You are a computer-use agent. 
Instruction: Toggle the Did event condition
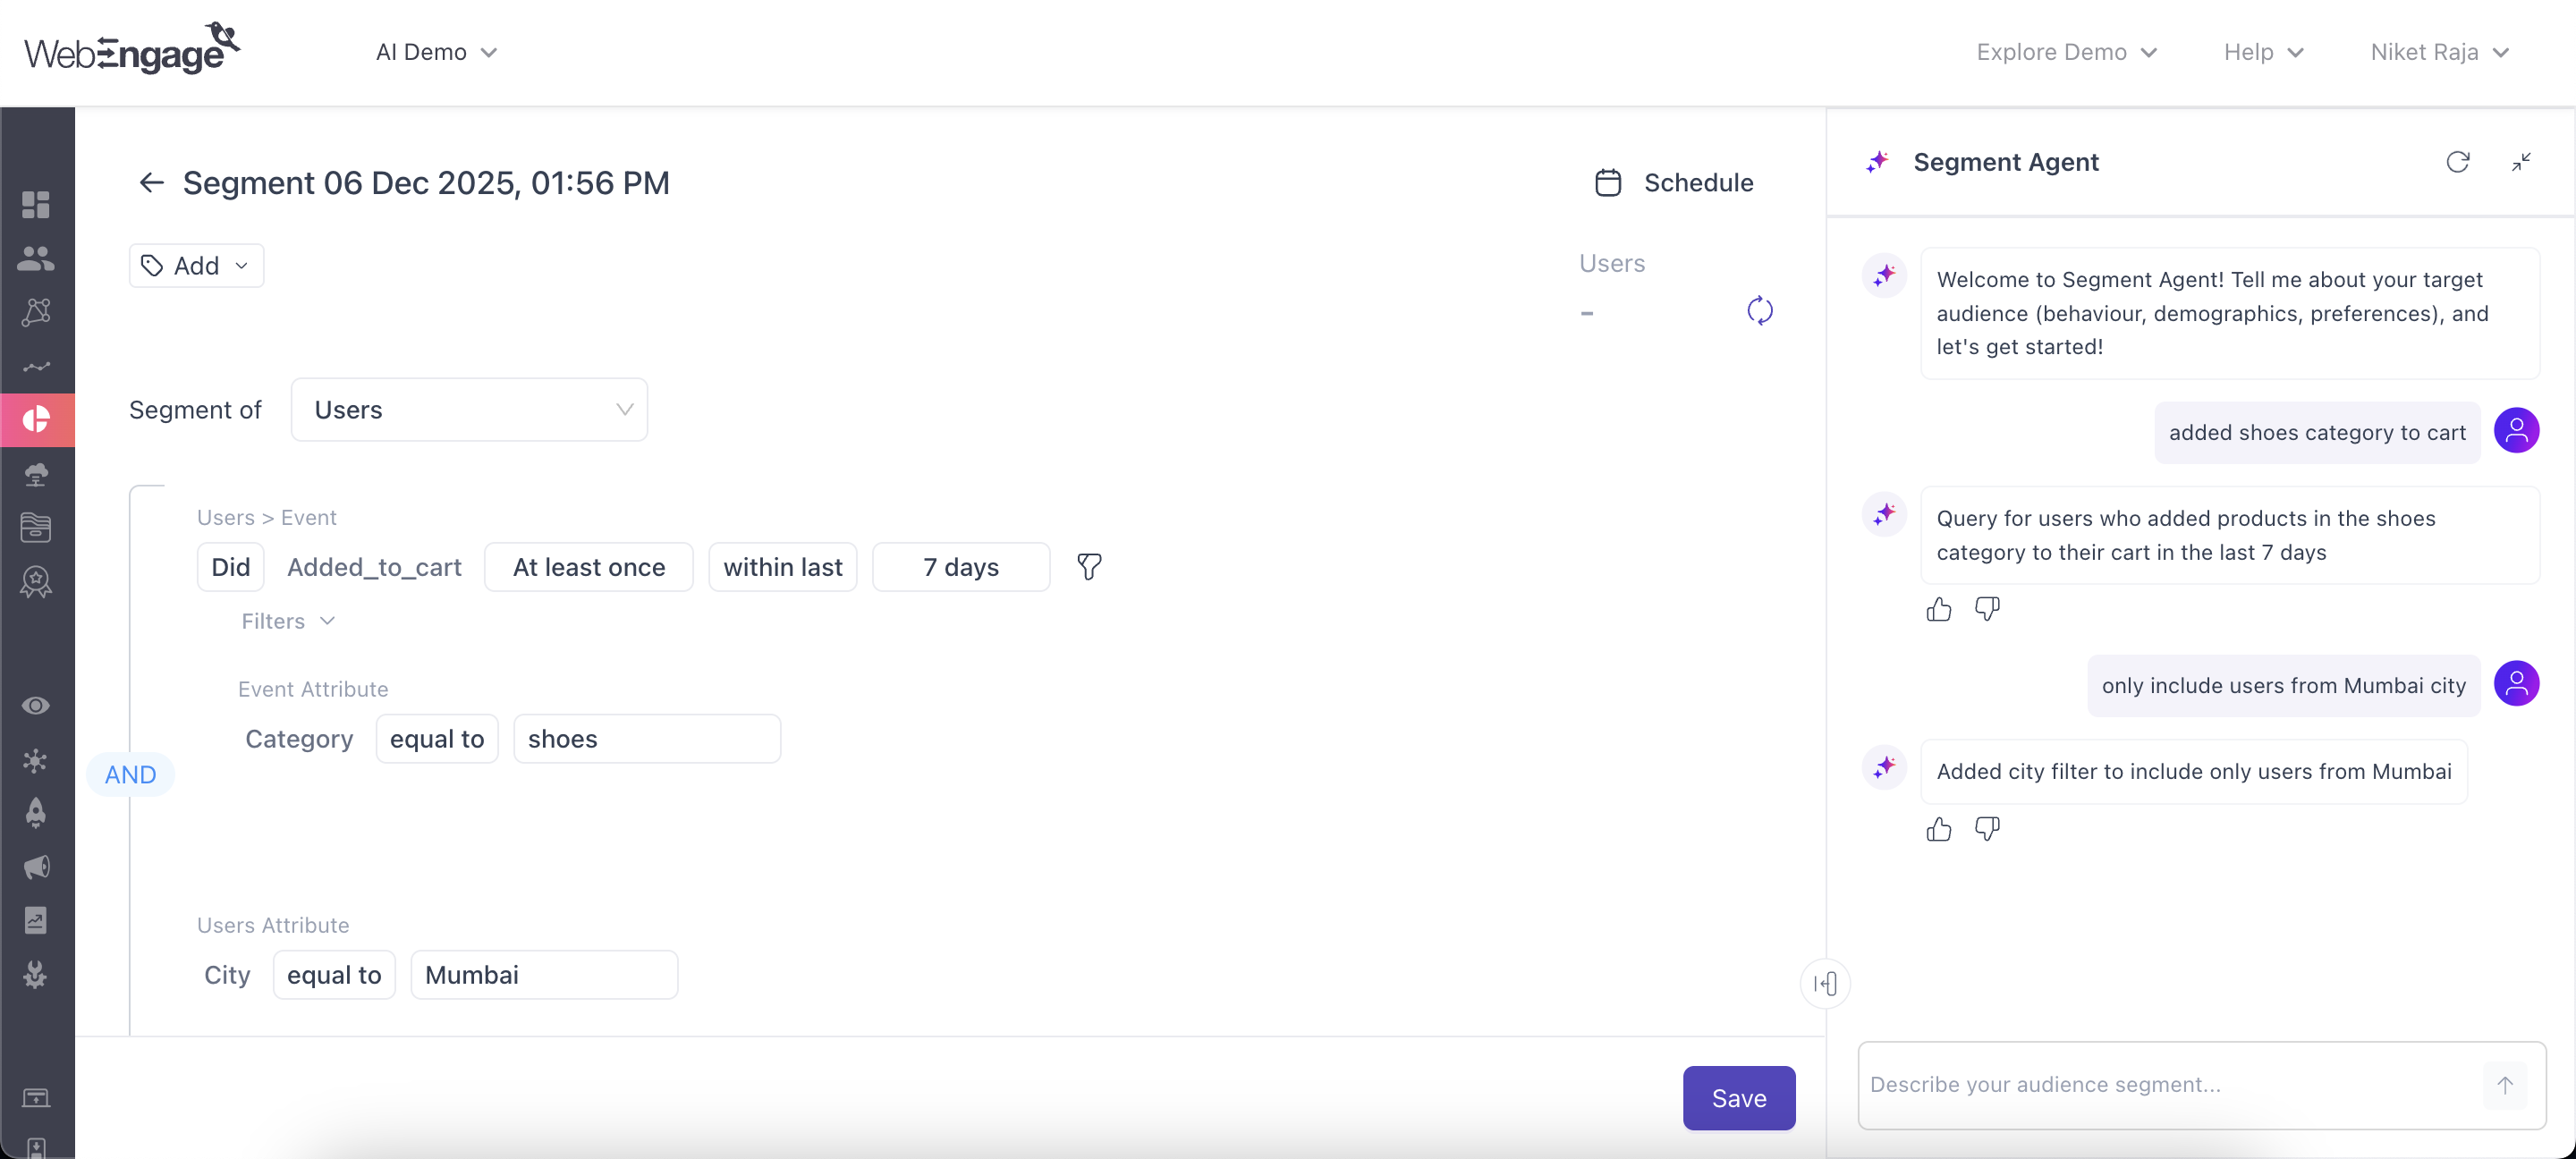pos(230,567)
